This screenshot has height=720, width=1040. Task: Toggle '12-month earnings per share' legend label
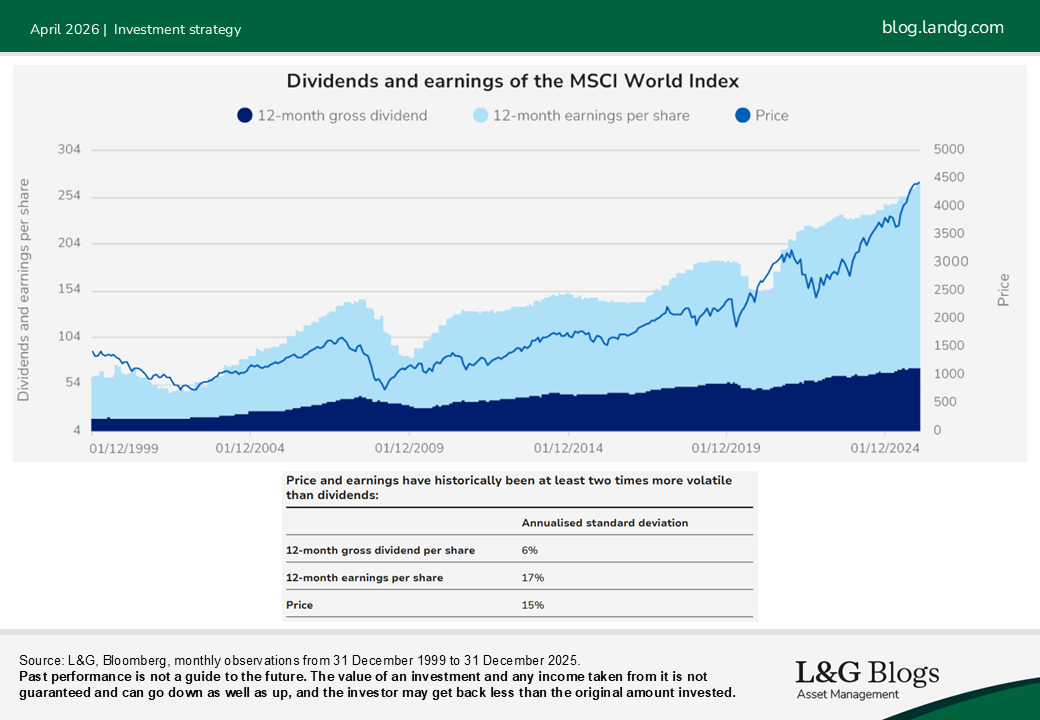pyautogui.click(x=591, y=116)
